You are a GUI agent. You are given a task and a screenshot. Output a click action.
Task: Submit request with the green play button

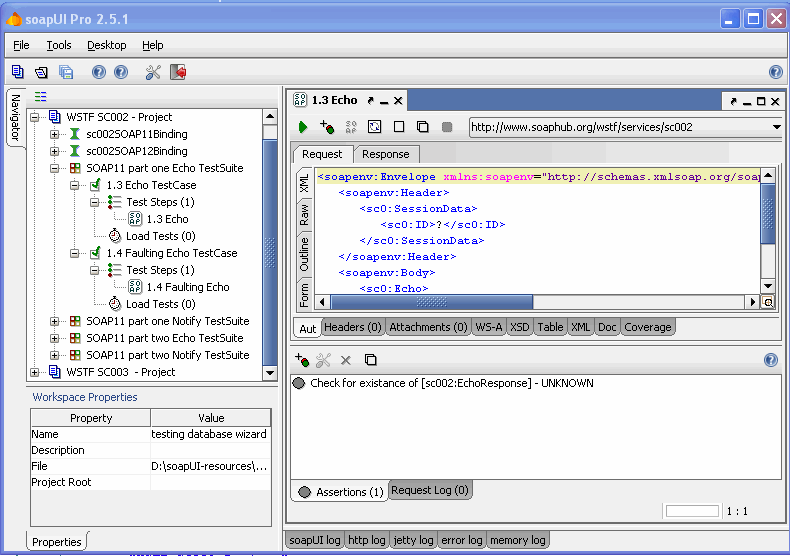(303, 127)
